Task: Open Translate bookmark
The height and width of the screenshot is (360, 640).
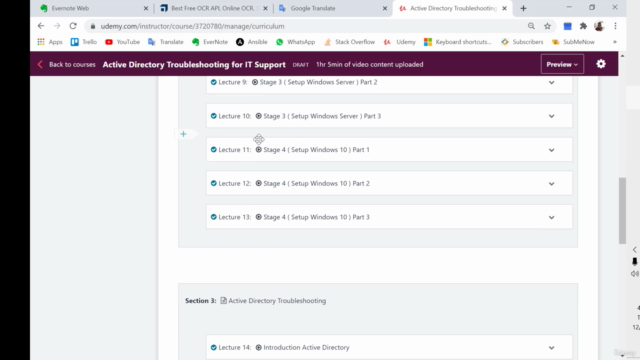Action: pyautogui.click(x=166, y=42)
